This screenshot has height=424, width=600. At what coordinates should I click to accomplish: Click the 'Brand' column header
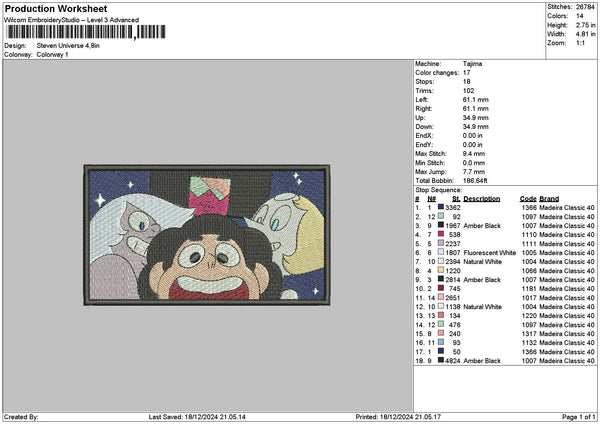coord(549,199)
